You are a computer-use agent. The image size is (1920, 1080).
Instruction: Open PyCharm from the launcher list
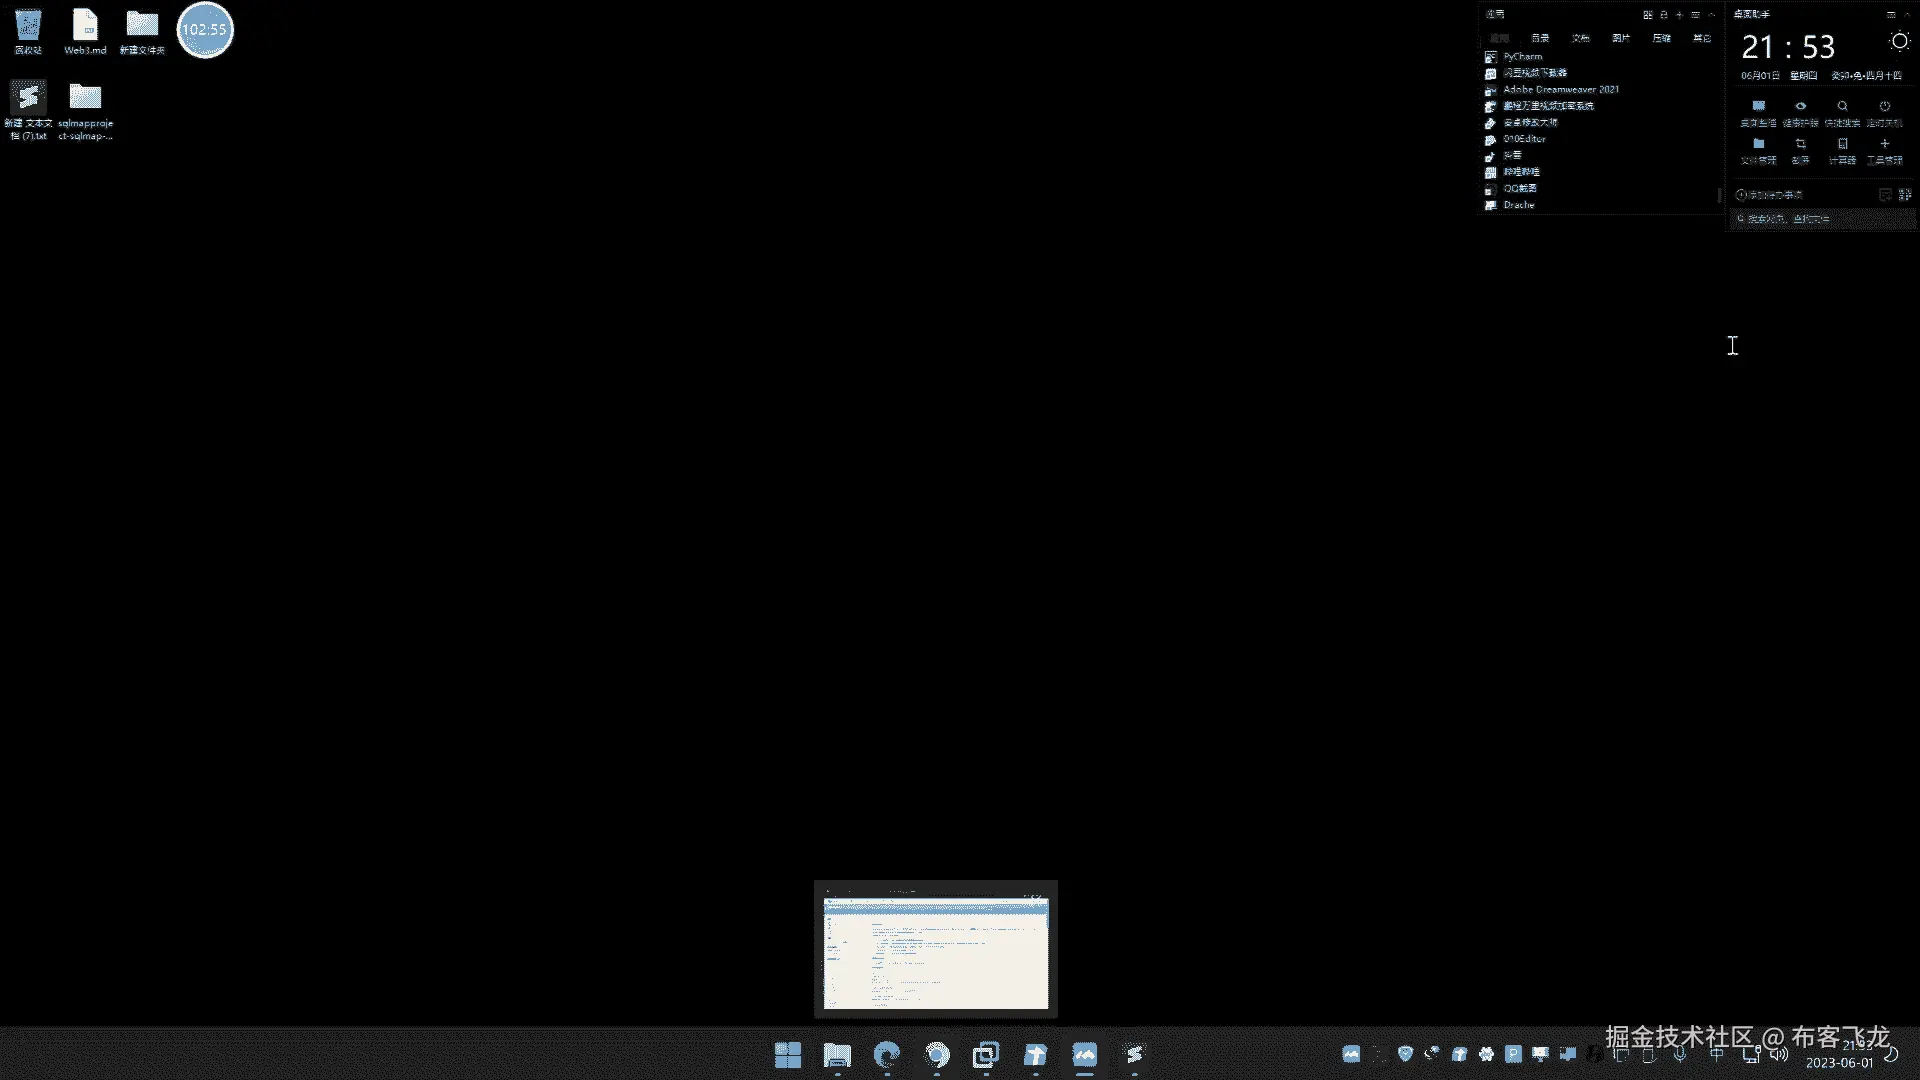[x=1522, y=57]
